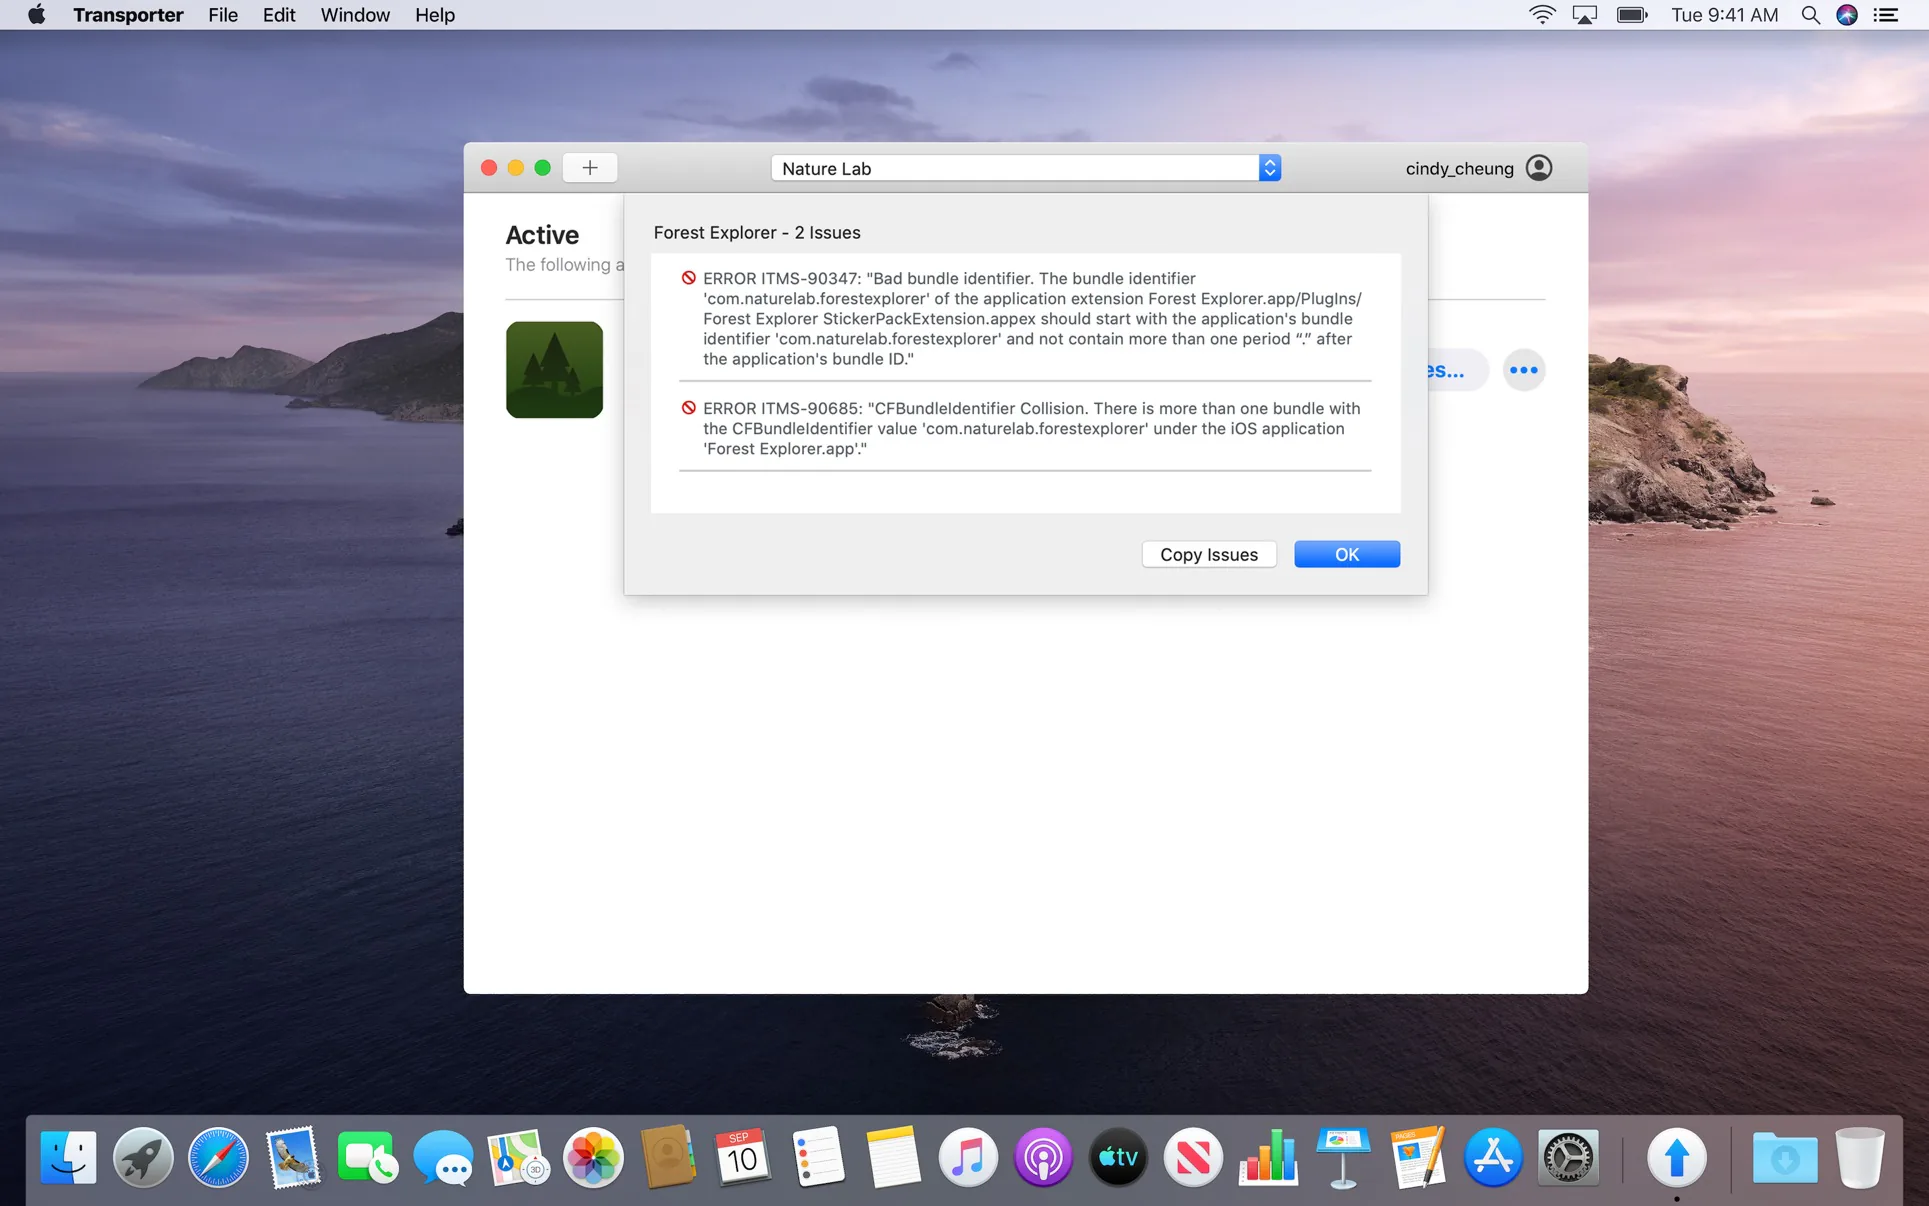Click the Copy Issues button
The height and width of the screenshot is (1206, 1929).
pyautogui.click(x=1208, y=554)
